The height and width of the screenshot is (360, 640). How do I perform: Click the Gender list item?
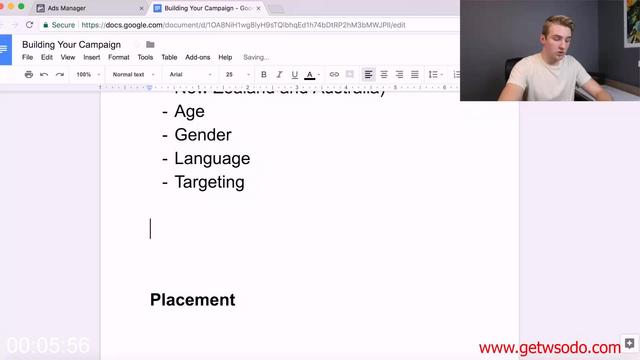point(203,135)
